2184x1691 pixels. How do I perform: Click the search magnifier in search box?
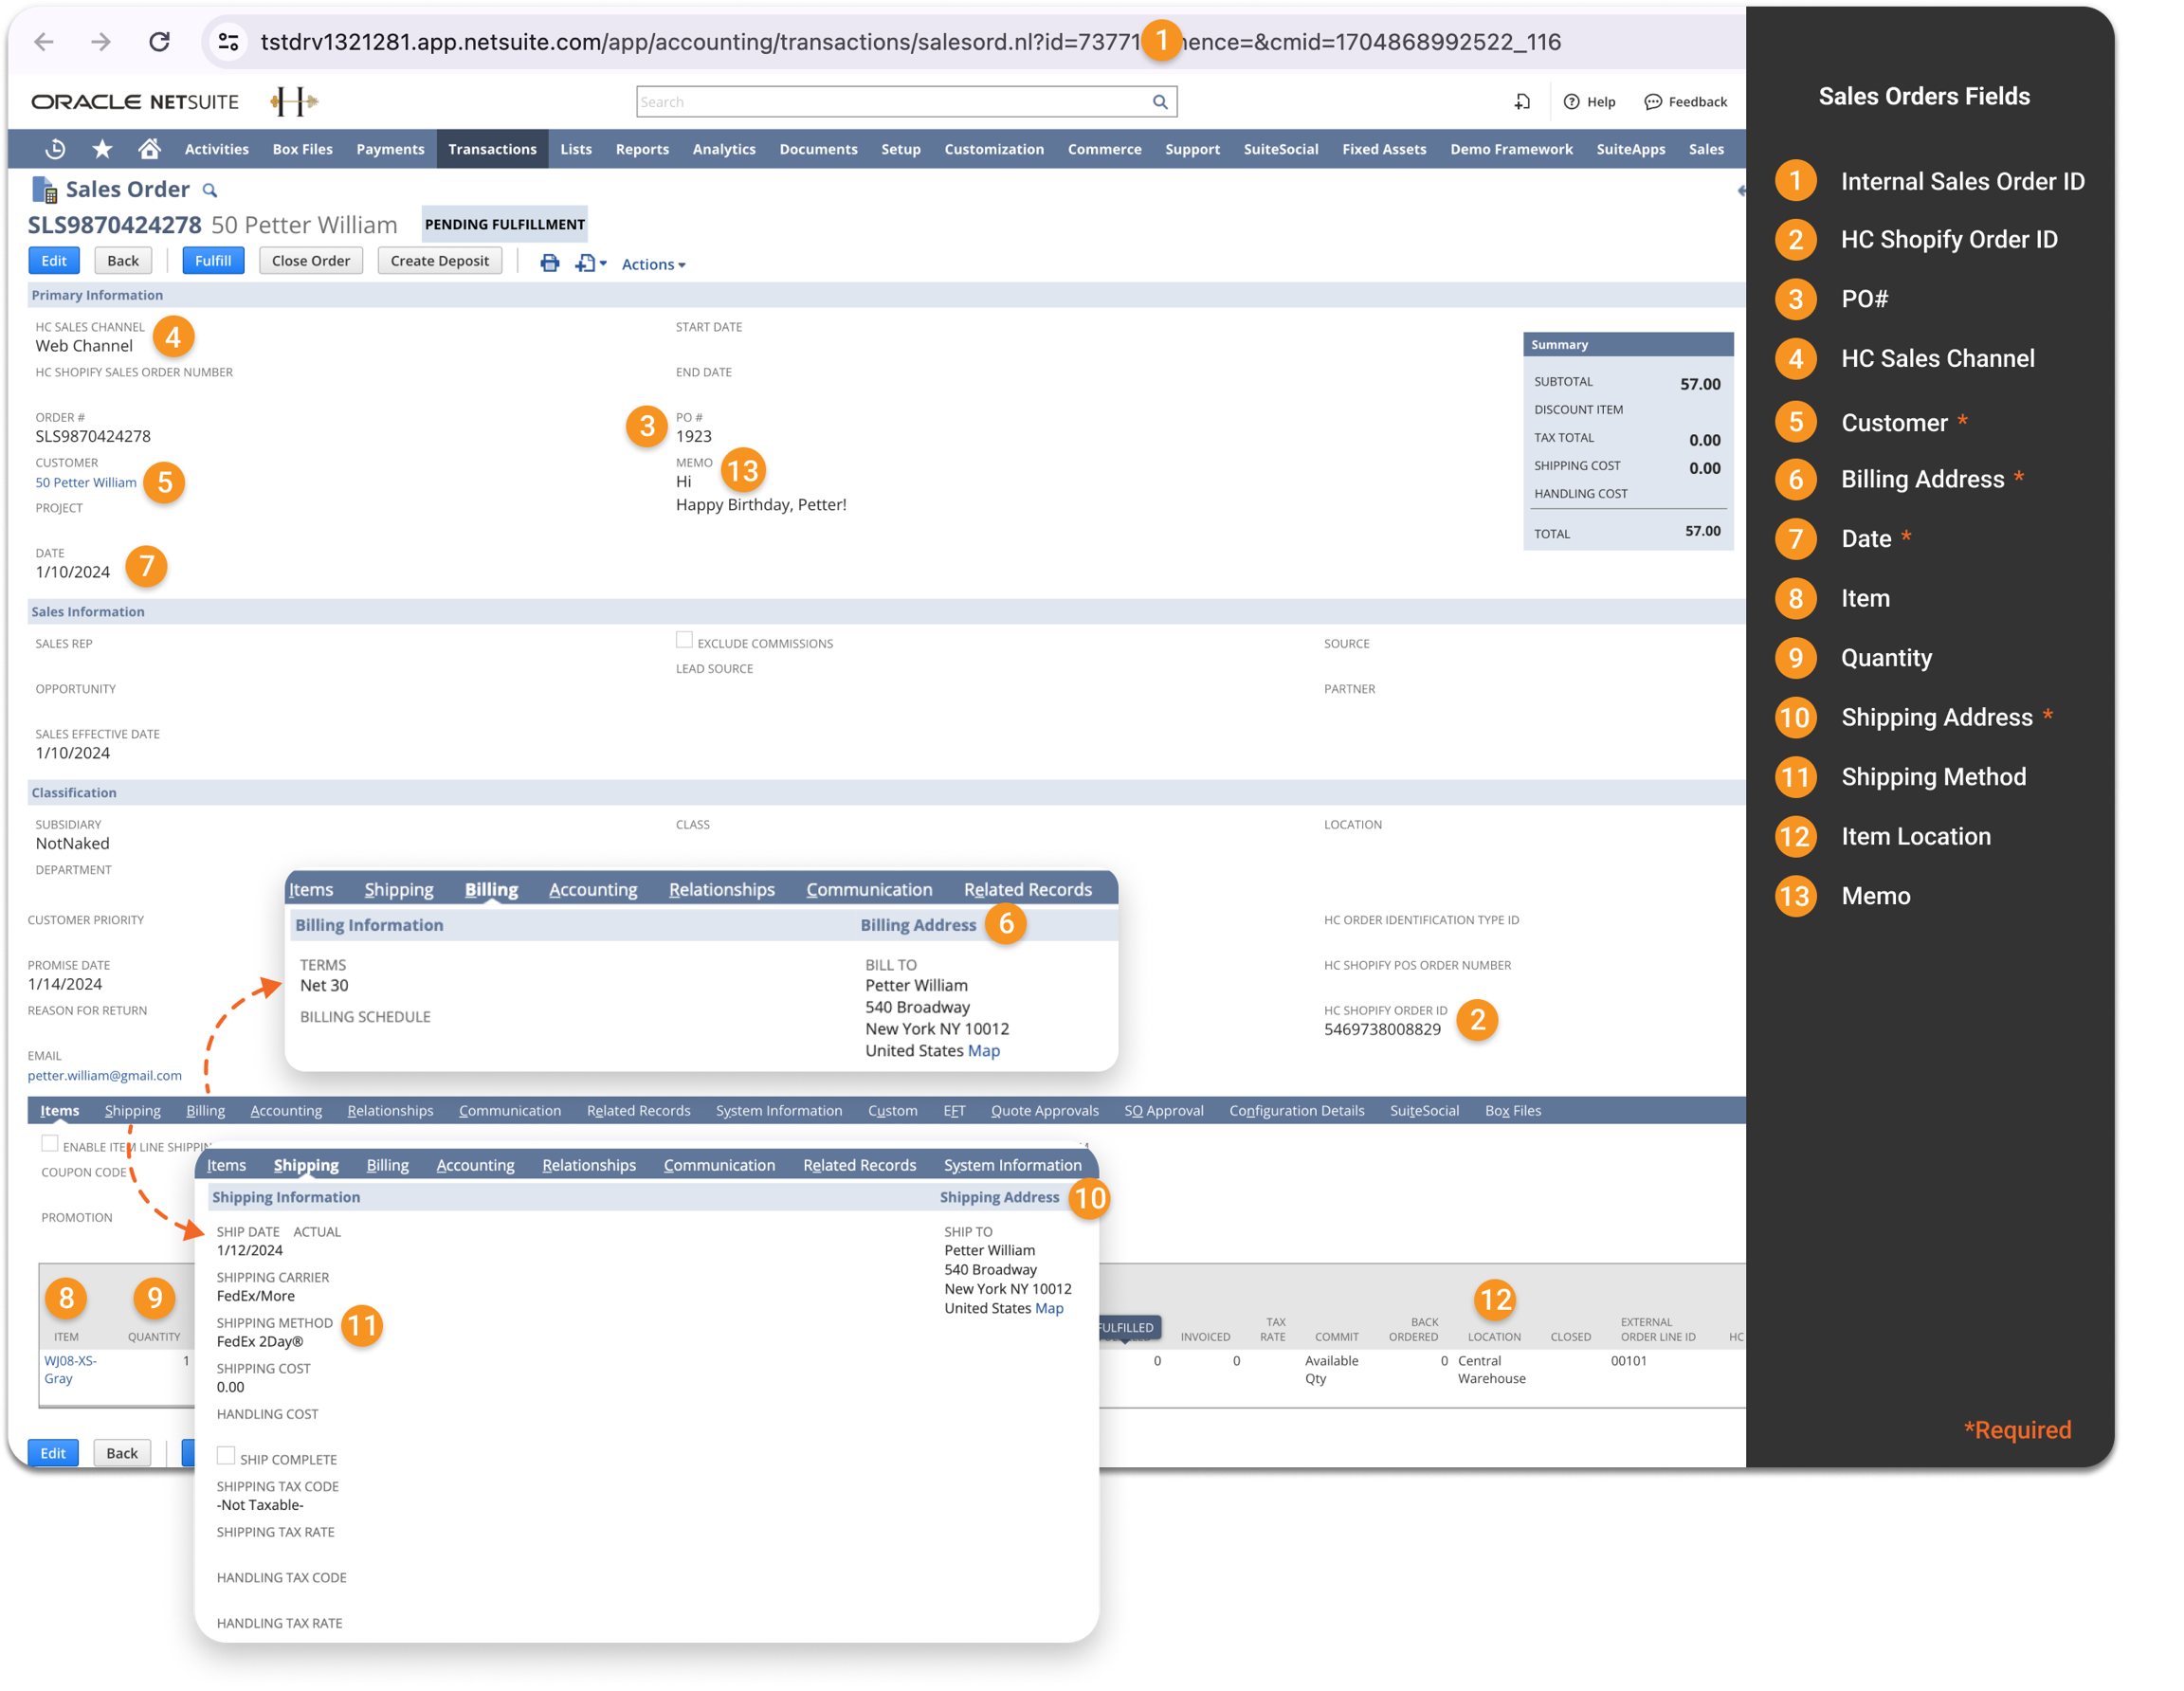point(1160,102)
